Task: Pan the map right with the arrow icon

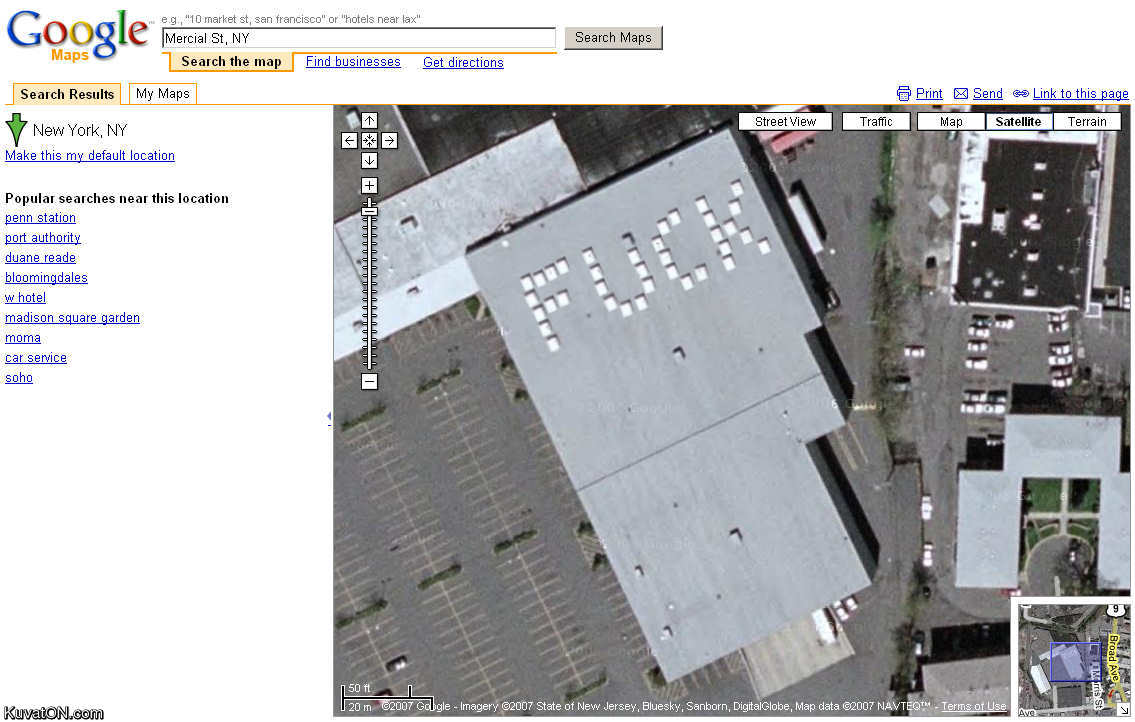Action: point(389,140)
